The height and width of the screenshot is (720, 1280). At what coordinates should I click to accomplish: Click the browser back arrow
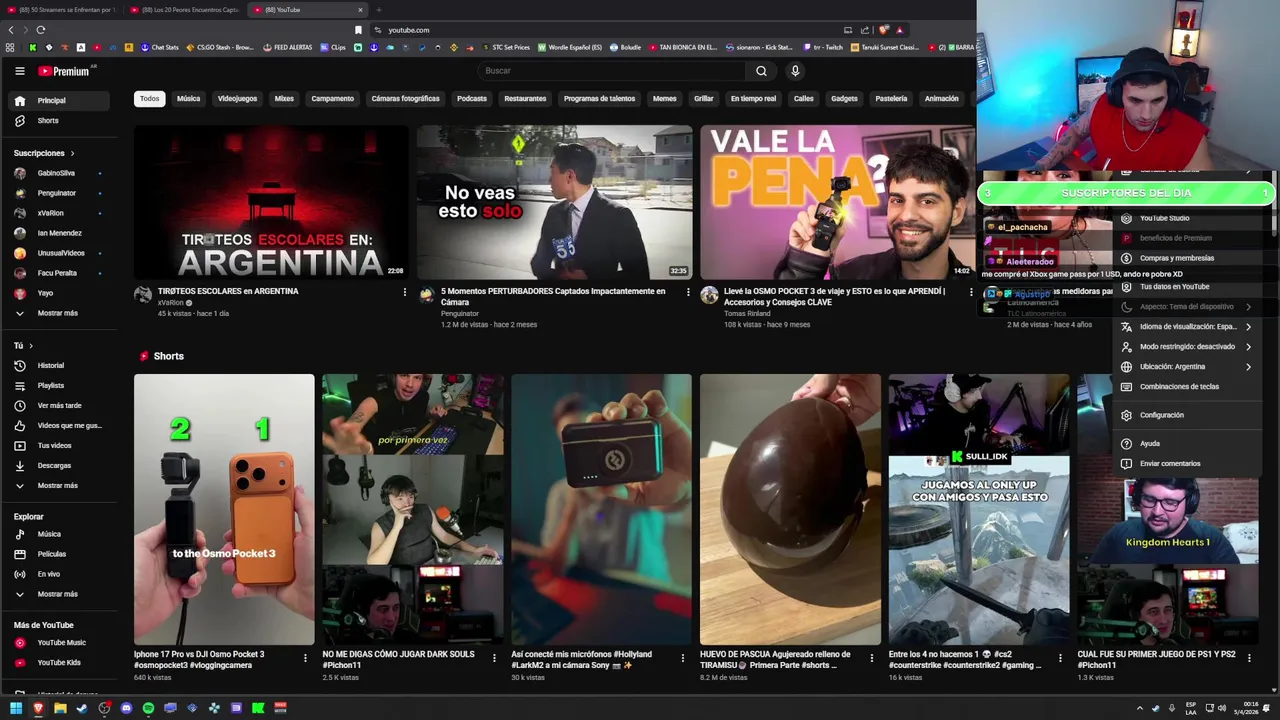(11, 30)
